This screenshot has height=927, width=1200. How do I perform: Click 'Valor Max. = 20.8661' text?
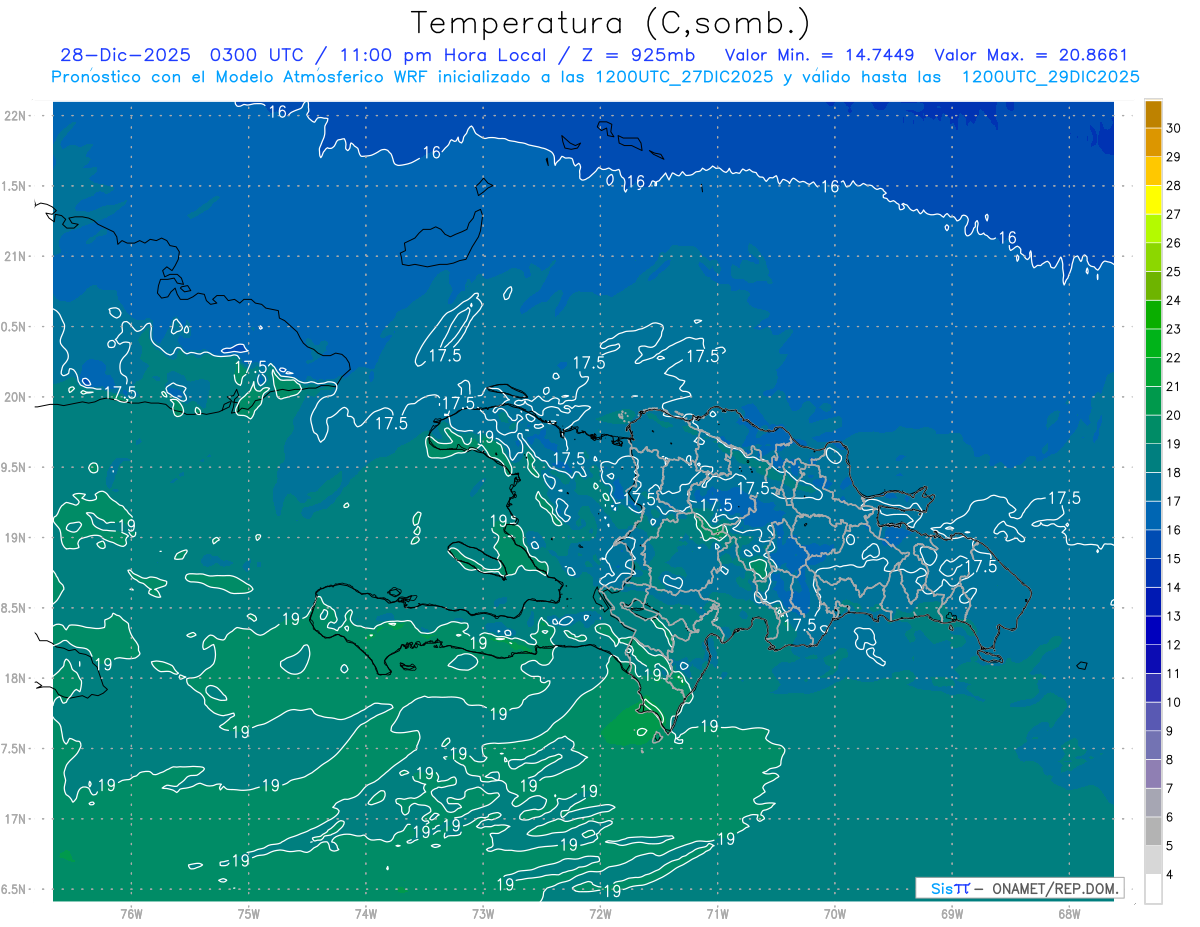point(1031,55)
